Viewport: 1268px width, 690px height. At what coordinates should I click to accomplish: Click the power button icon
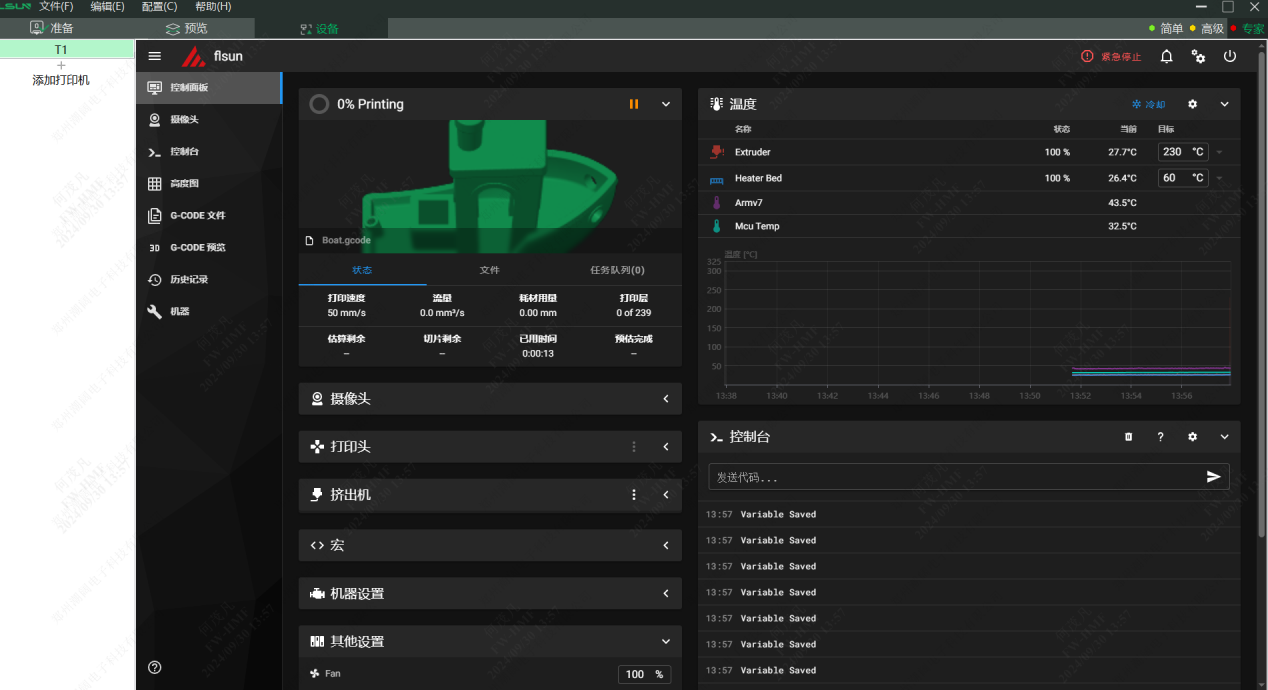pos(1230,57)
